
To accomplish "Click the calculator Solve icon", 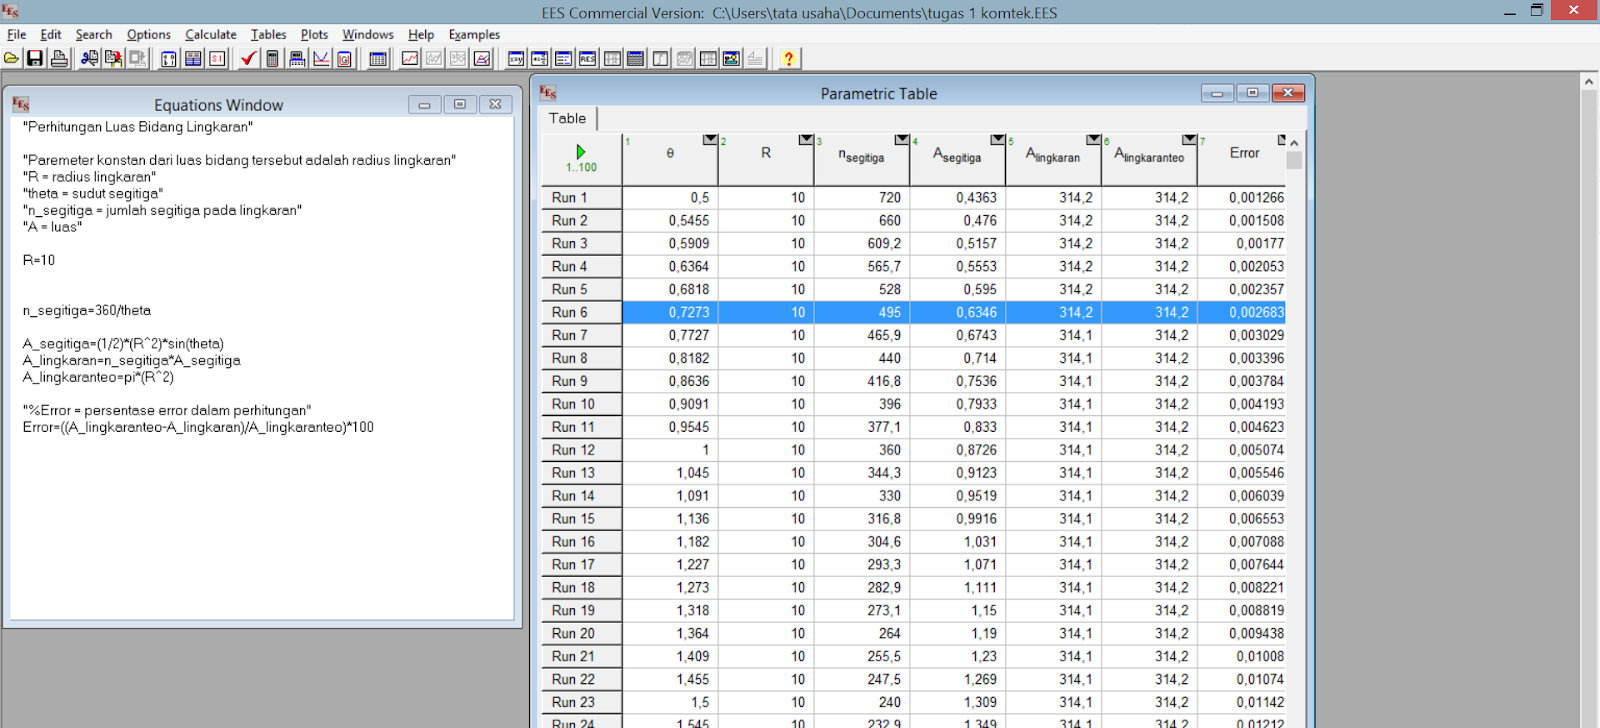I will 272,59.
